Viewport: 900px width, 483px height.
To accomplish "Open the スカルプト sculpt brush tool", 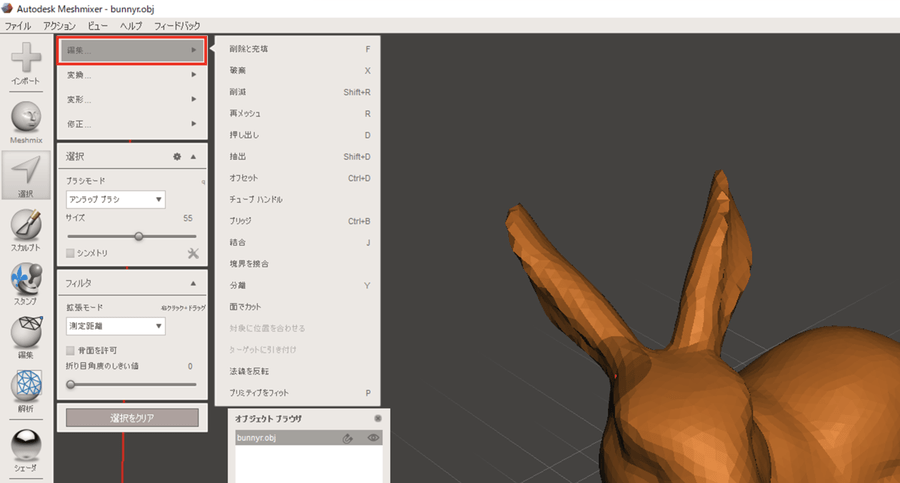I will [26, 225].
